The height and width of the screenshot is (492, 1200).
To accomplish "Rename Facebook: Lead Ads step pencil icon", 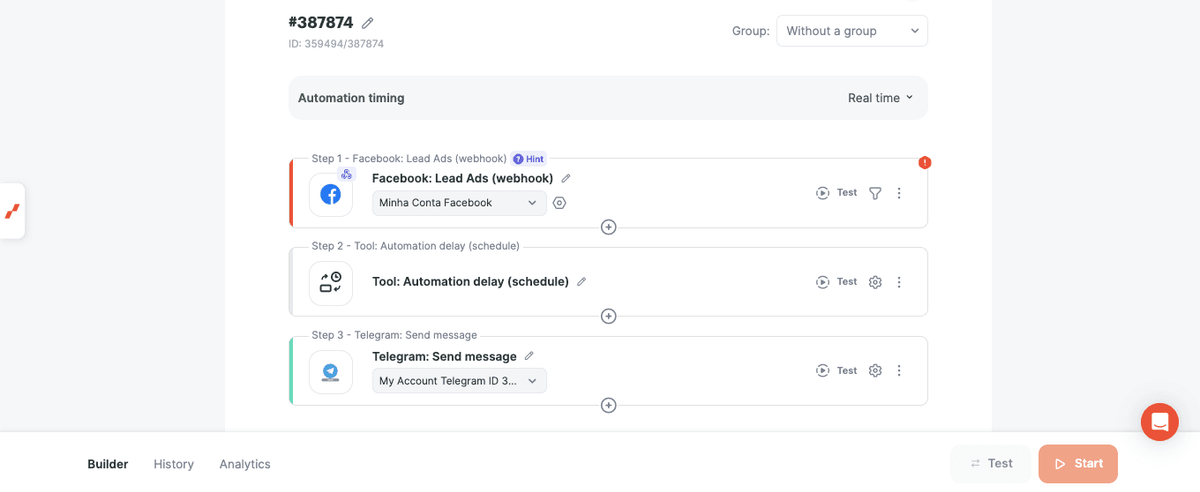I will click(x=566, y=178).
